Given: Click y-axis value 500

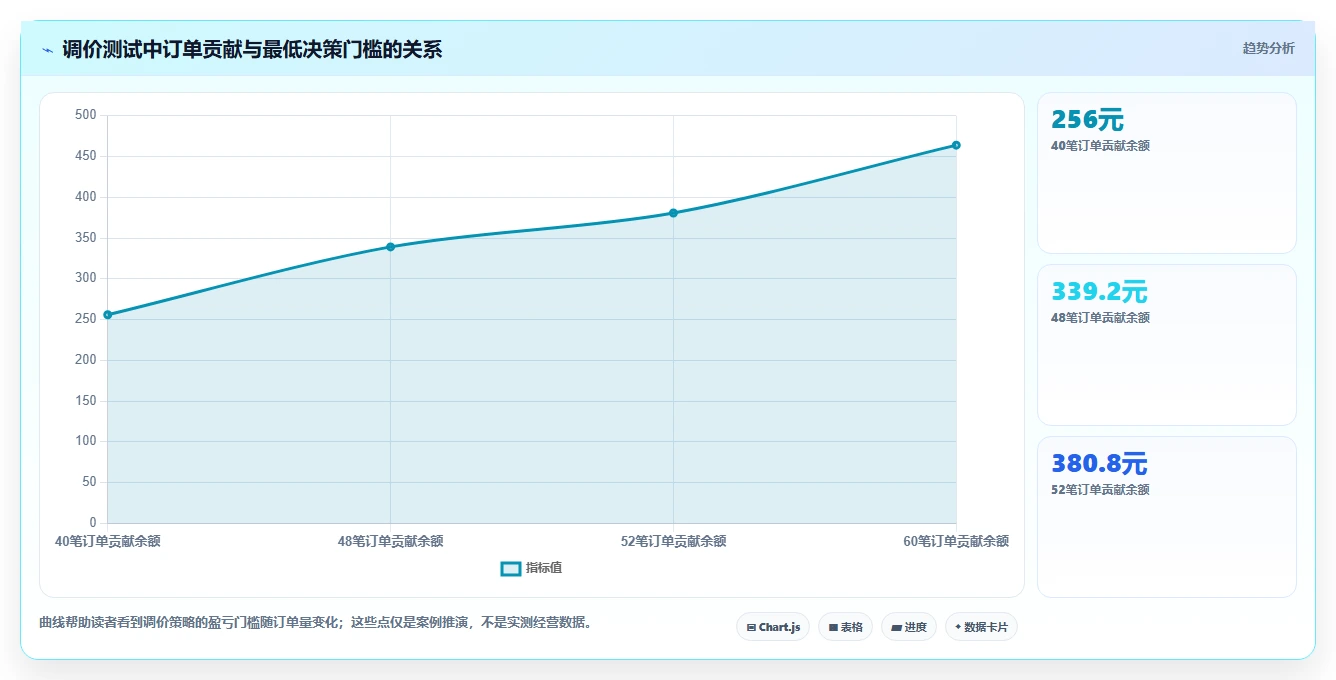Looking at the screenshot, I should 86,115.
